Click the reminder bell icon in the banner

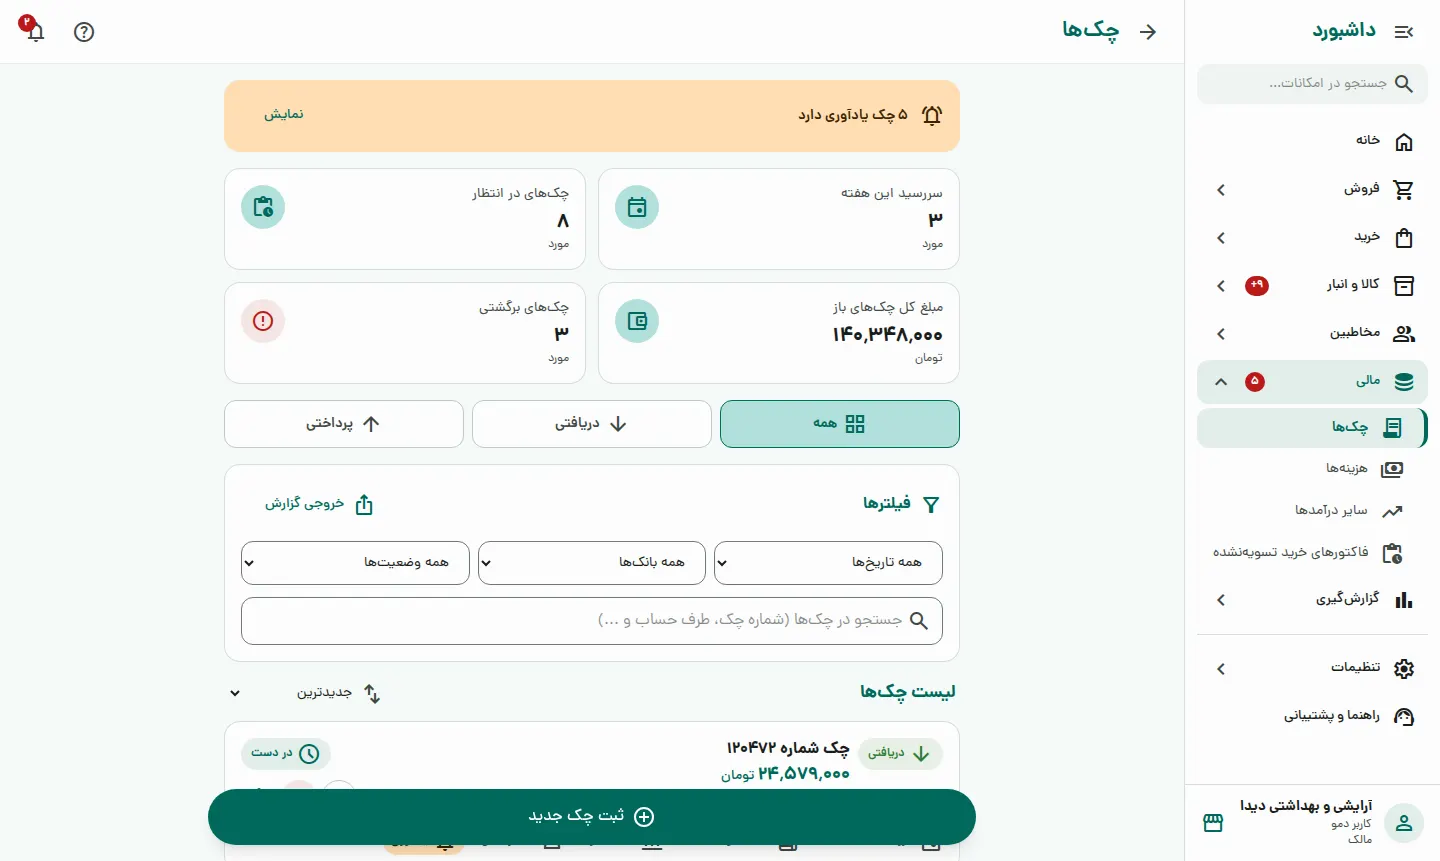932,116
